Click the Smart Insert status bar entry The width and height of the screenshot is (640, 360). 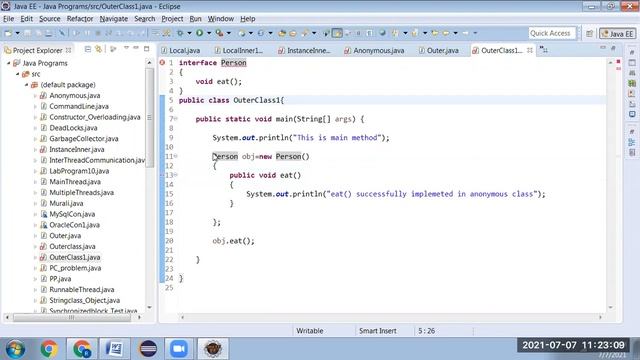(378, 331)
